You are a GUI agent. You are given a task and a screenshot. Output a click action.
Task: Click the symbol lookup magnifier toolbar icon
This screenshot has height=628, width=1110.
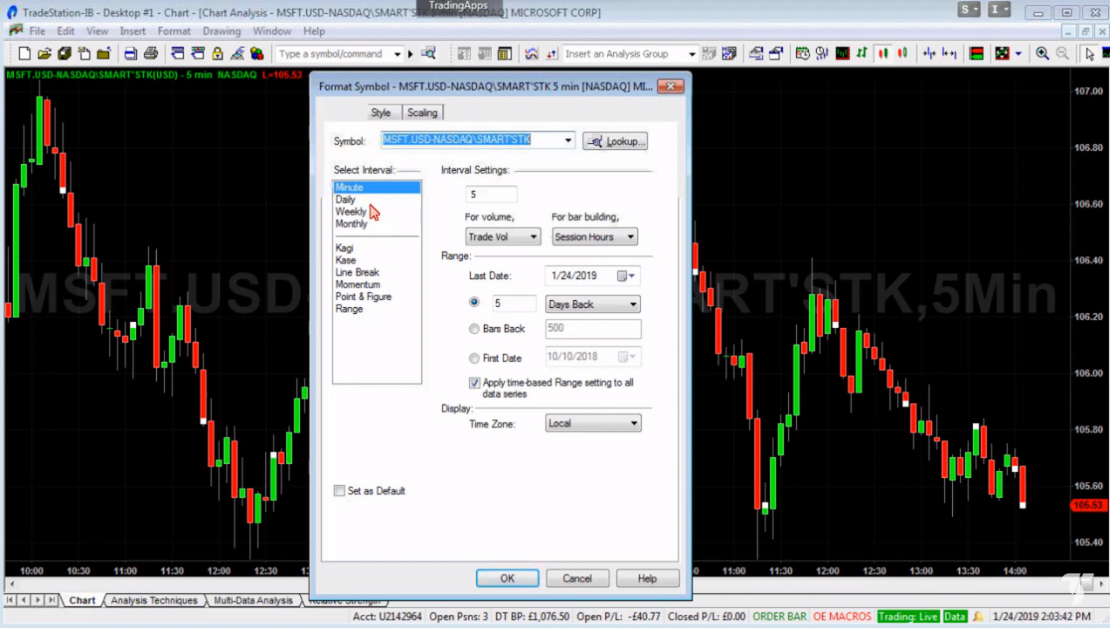428,54
